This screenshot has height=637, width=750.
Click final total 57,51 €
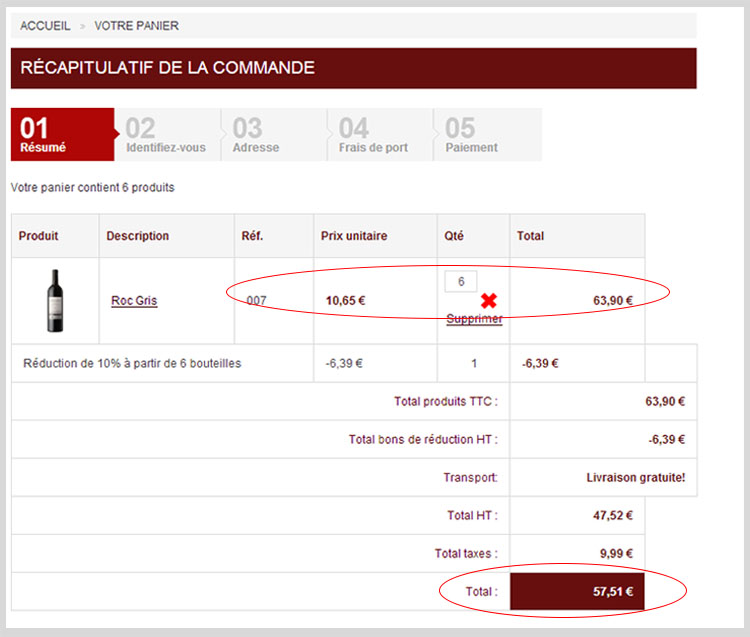coord(613,592)
